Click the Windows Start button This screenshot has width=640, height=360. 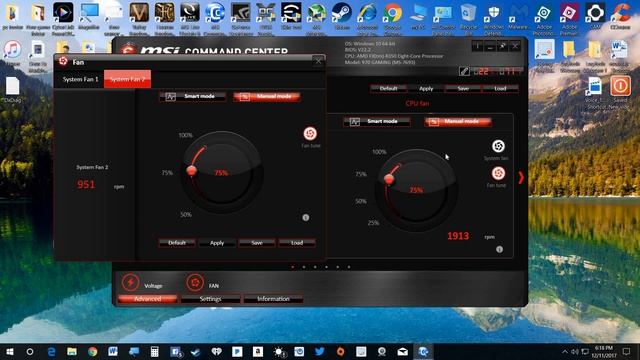[x=10, y=351]
